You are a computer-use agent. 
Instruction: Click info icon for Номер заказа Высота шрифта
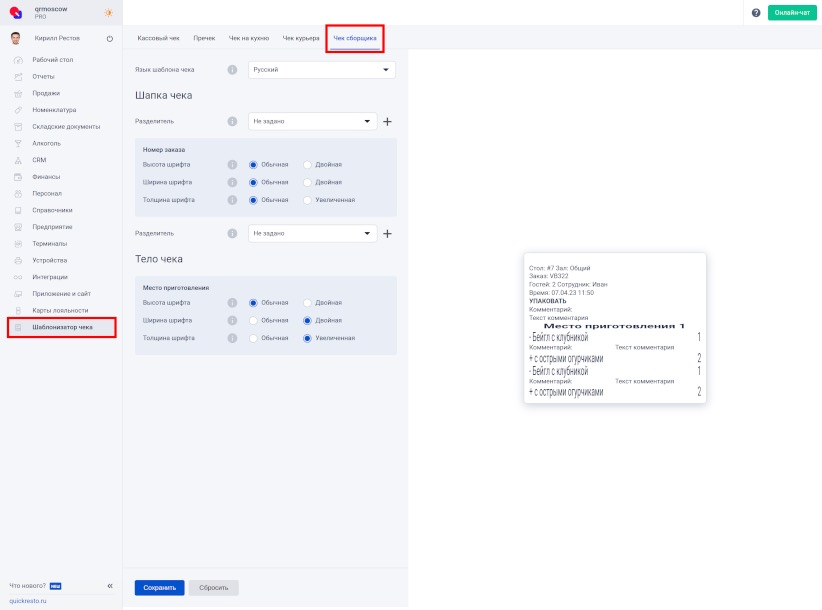click(x=232, y=165)
